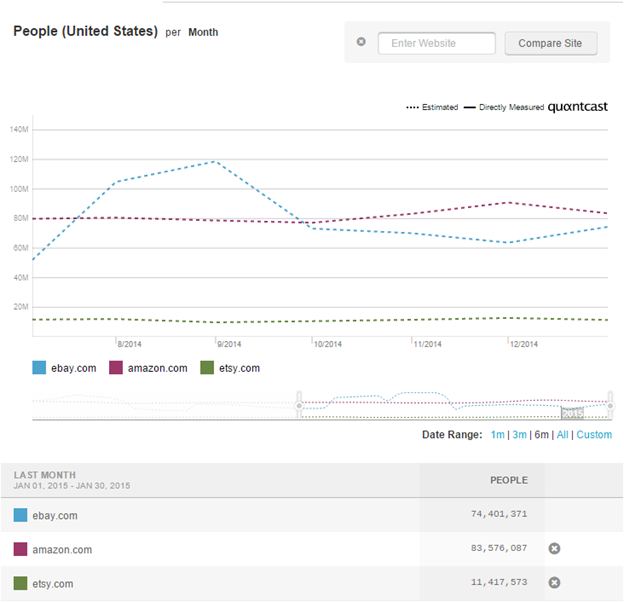Open the Month period dropdown
This screenshot has width=624, height=602.
click(203, 32)
